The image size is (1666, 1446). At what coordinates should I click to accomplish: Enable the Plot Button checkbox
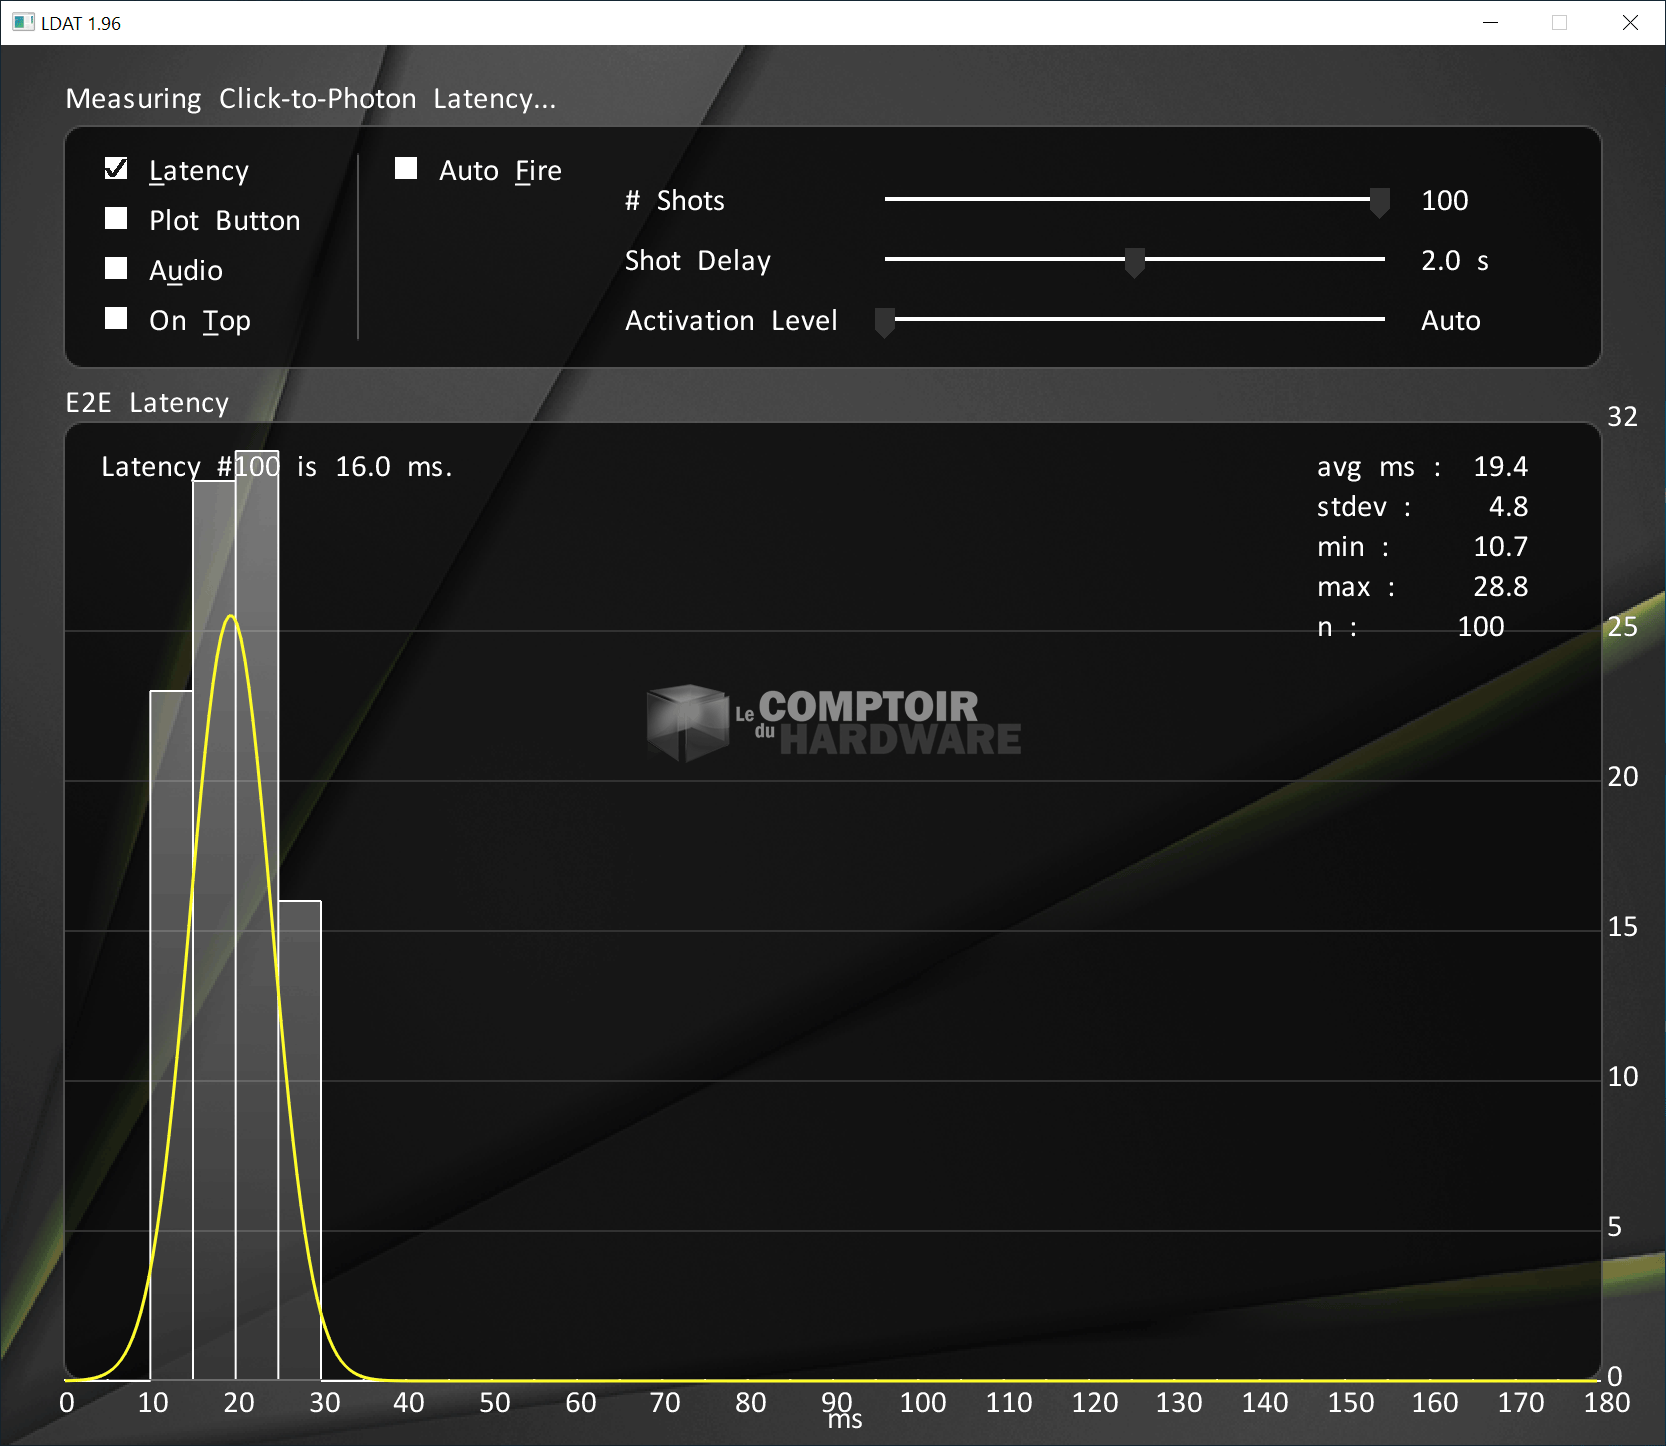pos(116,219)
